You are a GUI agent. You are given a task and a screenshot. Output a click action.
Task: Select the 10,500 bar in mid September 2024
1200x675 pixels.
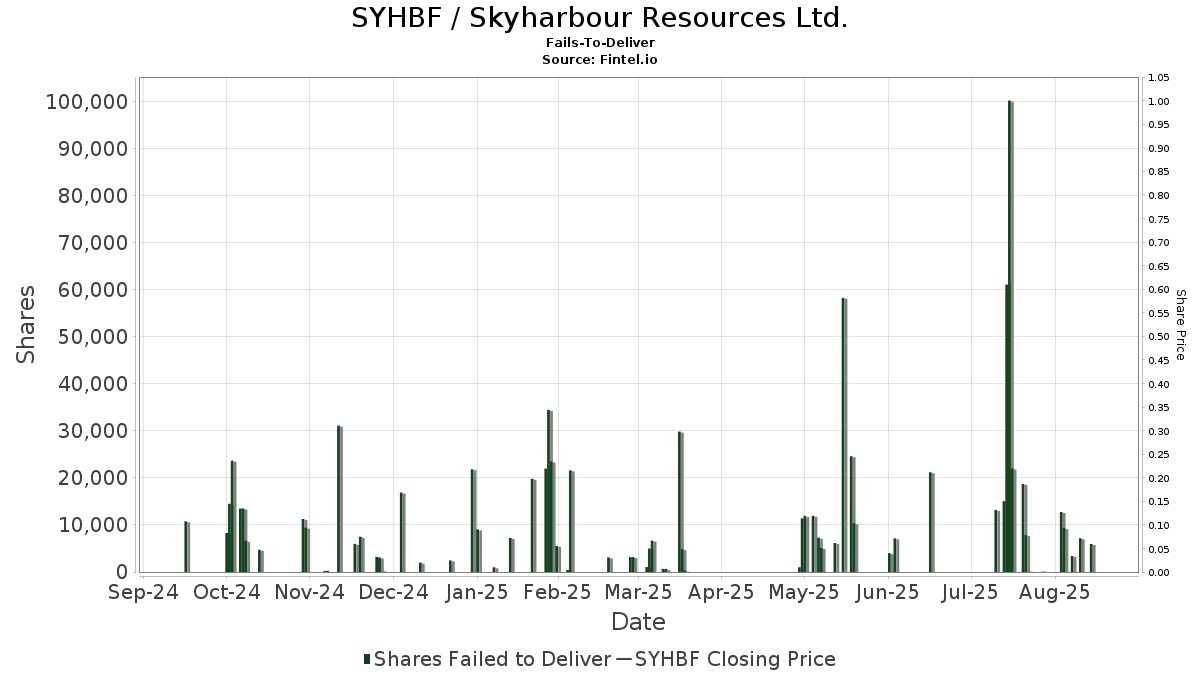pos(187,547)
